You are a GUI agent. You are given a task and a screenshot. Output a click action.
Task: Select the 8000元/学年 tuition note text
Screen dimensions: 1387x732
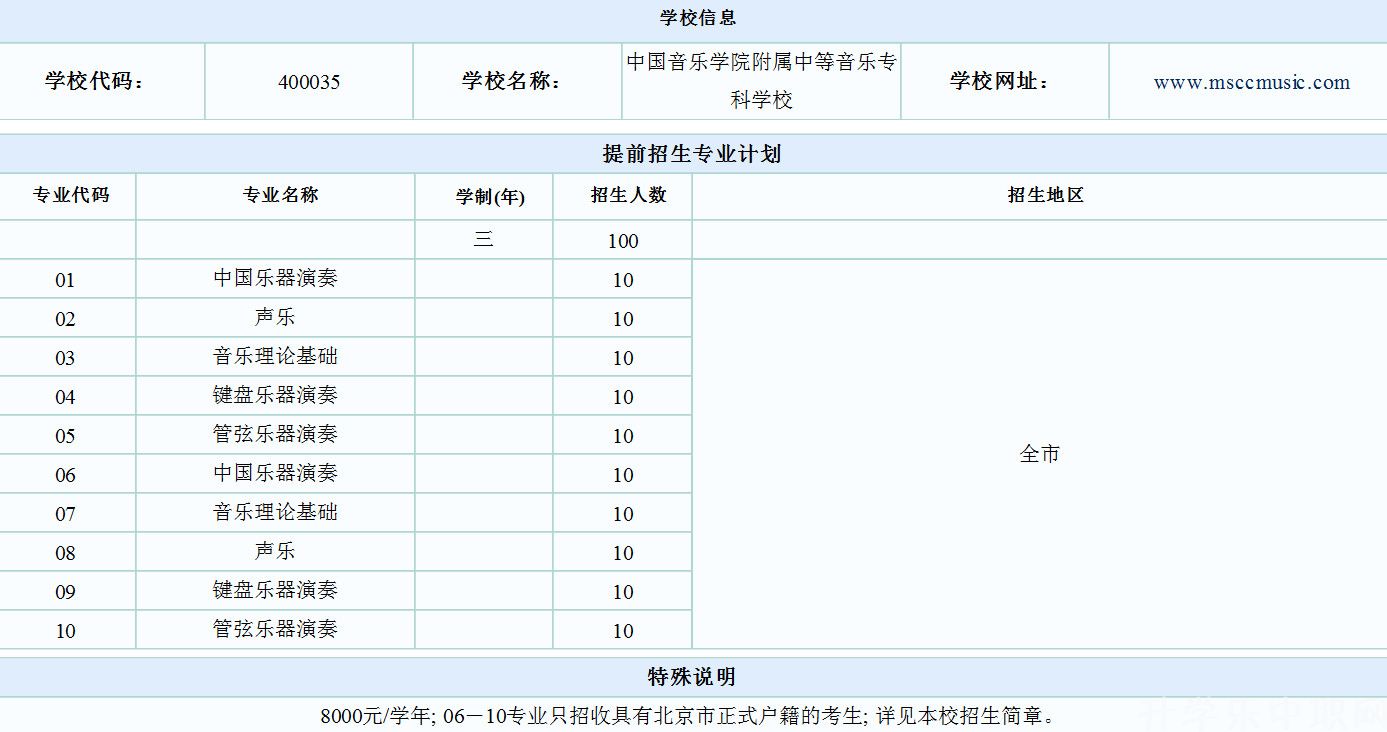click(x=376, y=716)
